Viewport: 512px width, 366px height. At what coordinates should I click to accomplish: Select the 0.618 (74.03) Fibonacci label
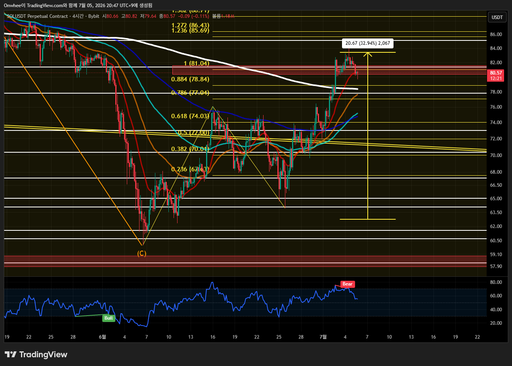(x=190, y=116)
